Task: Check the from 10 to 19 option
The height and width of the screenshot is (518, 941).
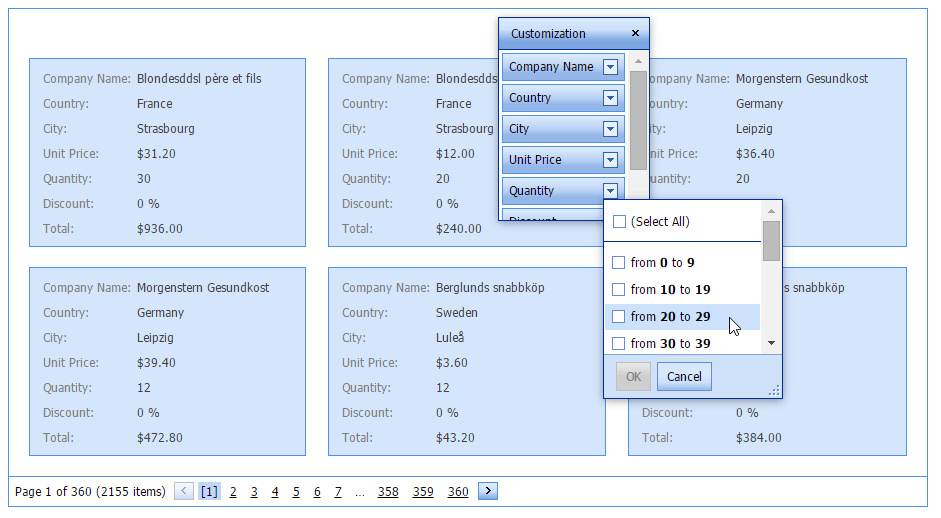Action: [618, 289]
